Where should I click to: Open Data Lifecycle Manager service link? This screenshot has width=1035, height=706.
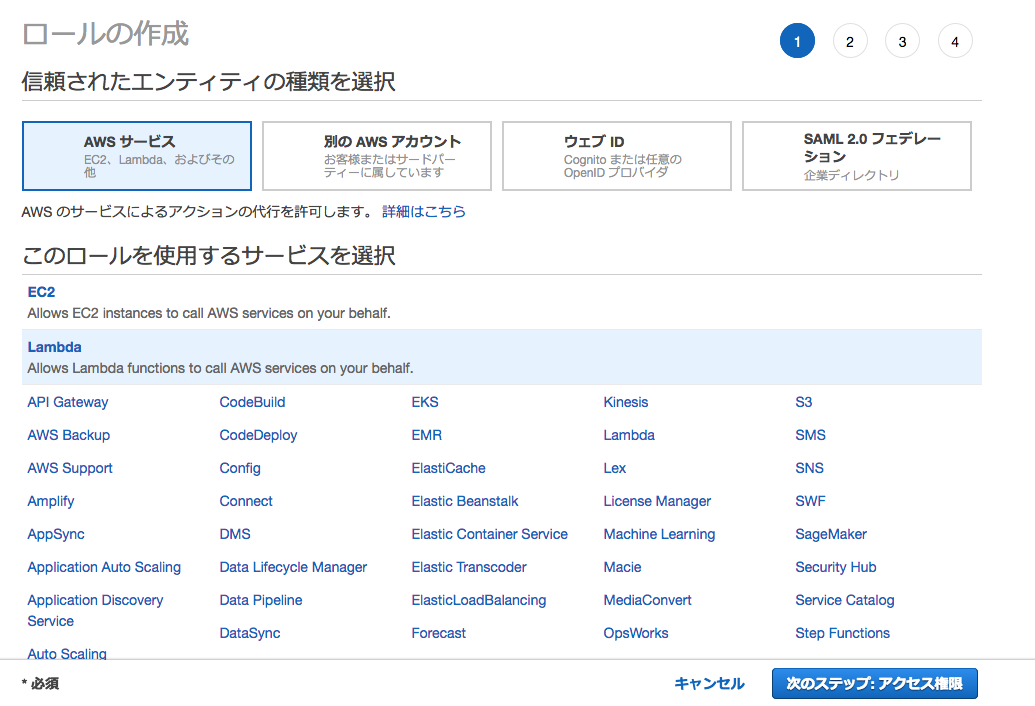click(x=293, y=567)
